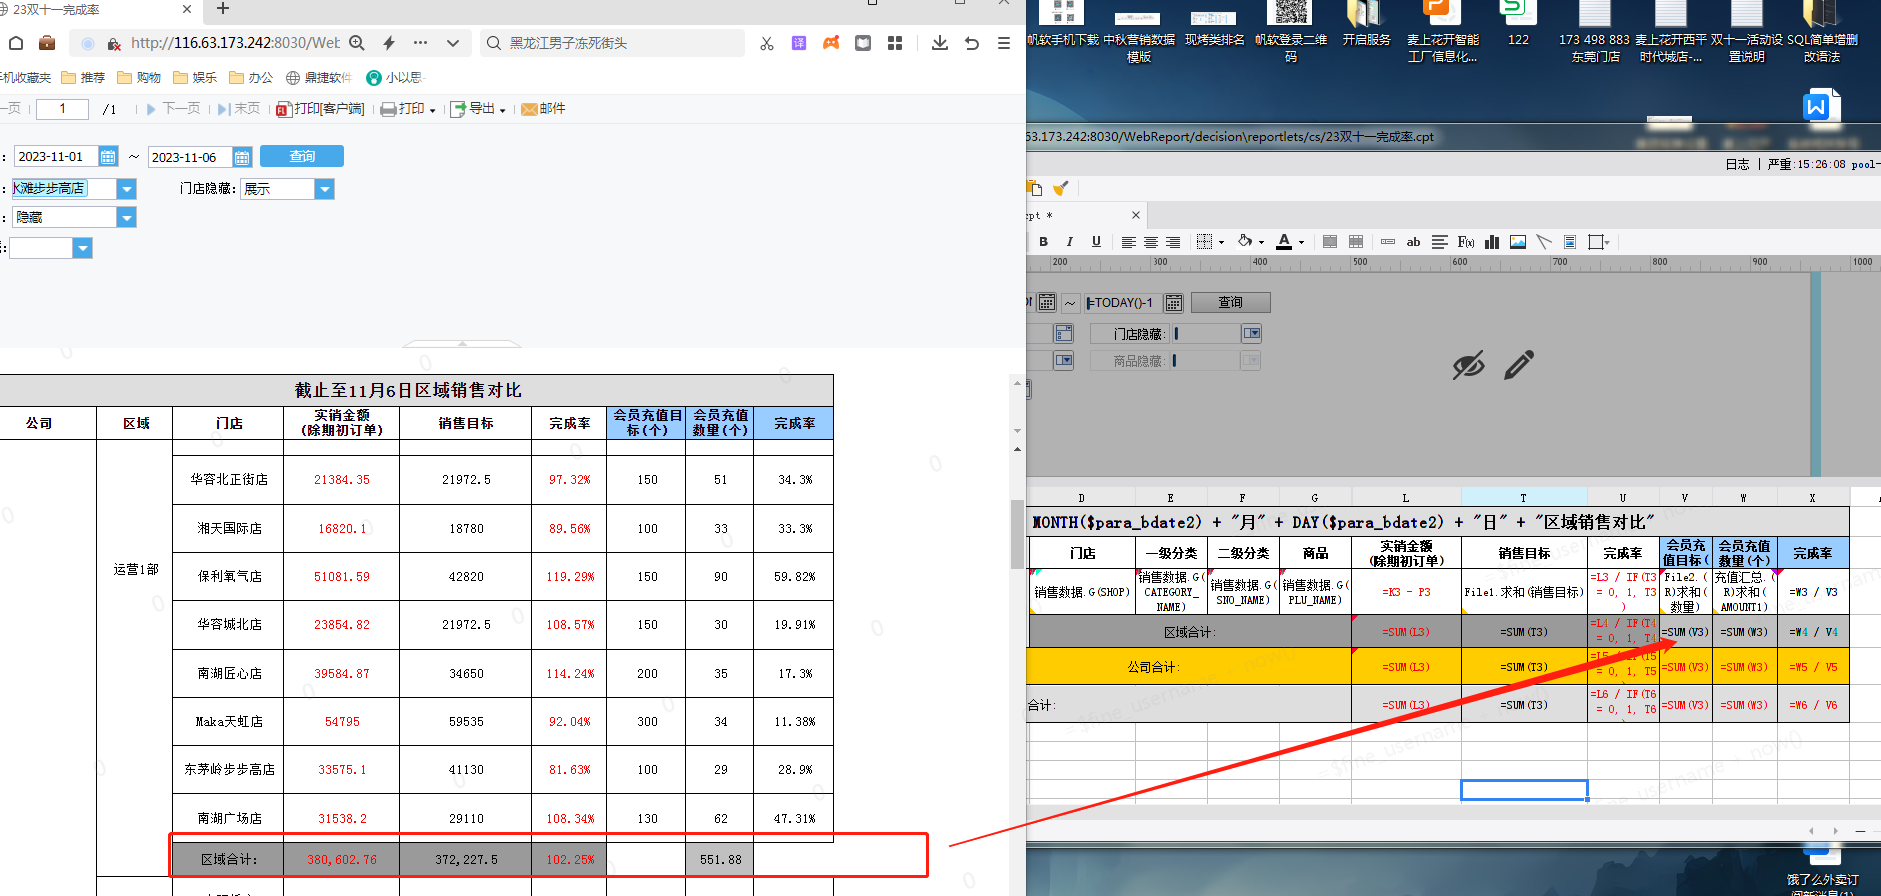The image size is (1881, 896).
Task: Toggle Bold formatting in the report designer
Action: pos(1043,242)
